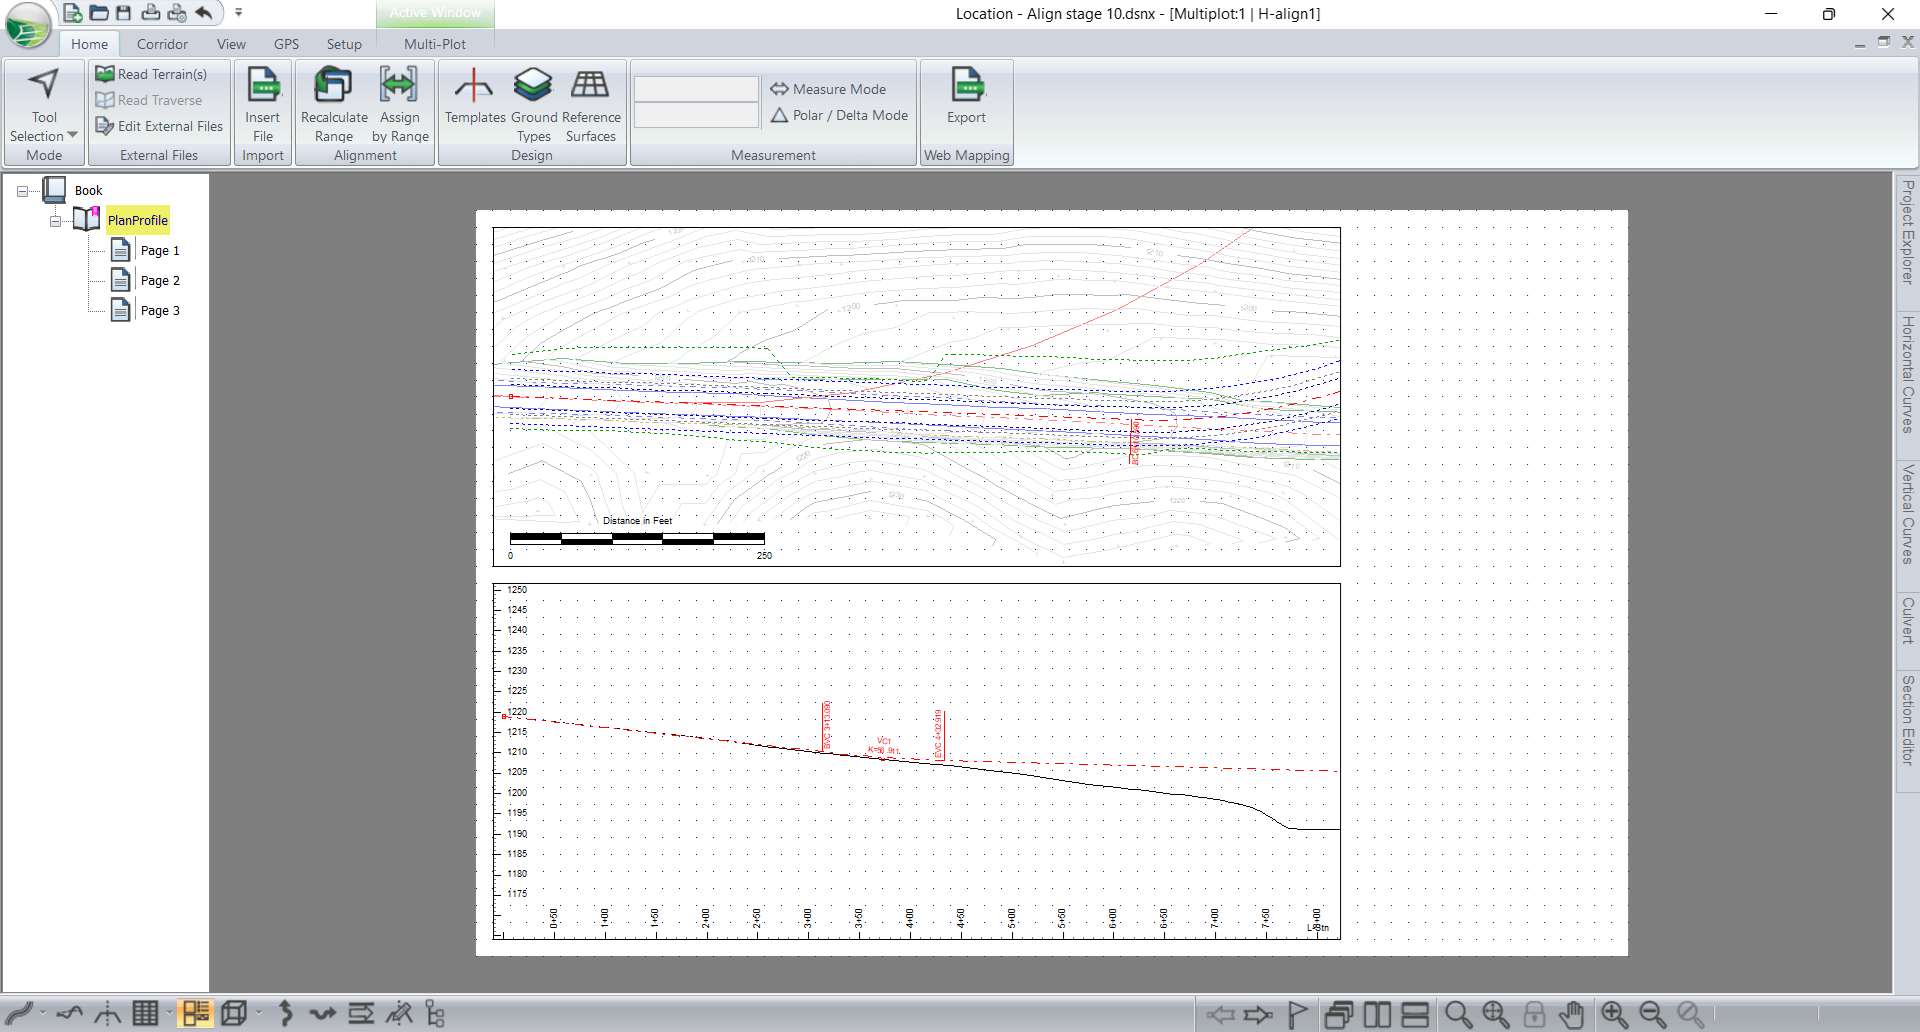Toggle the highlighted Multi-Plot window icon
The height and width of the screenshot is (1032, 1920).
[196, 1014]
